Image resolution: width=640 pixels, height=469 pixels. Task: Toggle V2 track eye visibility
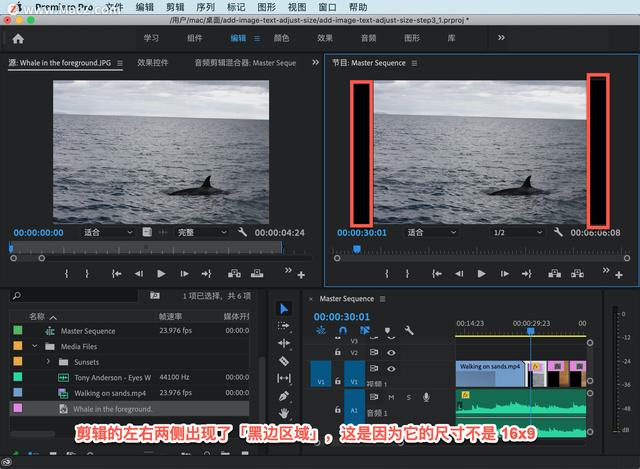(x=391, y=353)
